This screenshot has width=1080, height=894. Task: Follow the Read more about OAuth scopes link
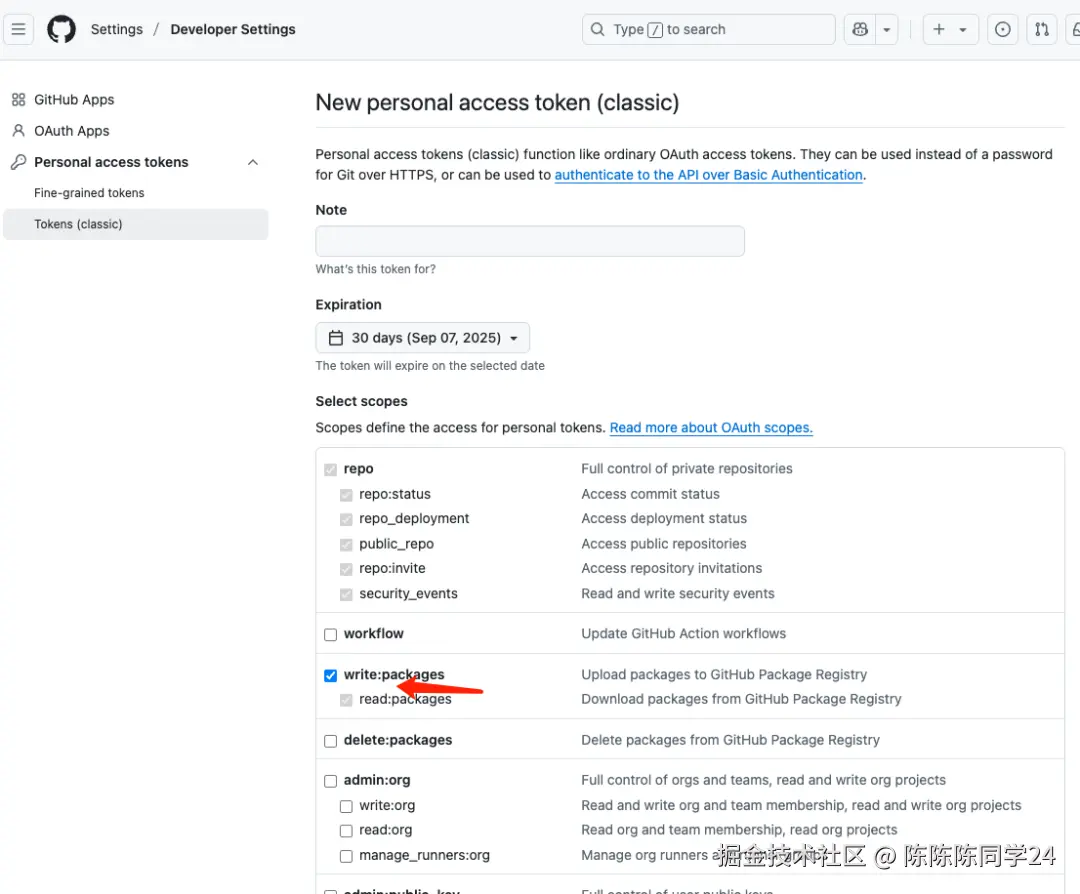point(711,428)
